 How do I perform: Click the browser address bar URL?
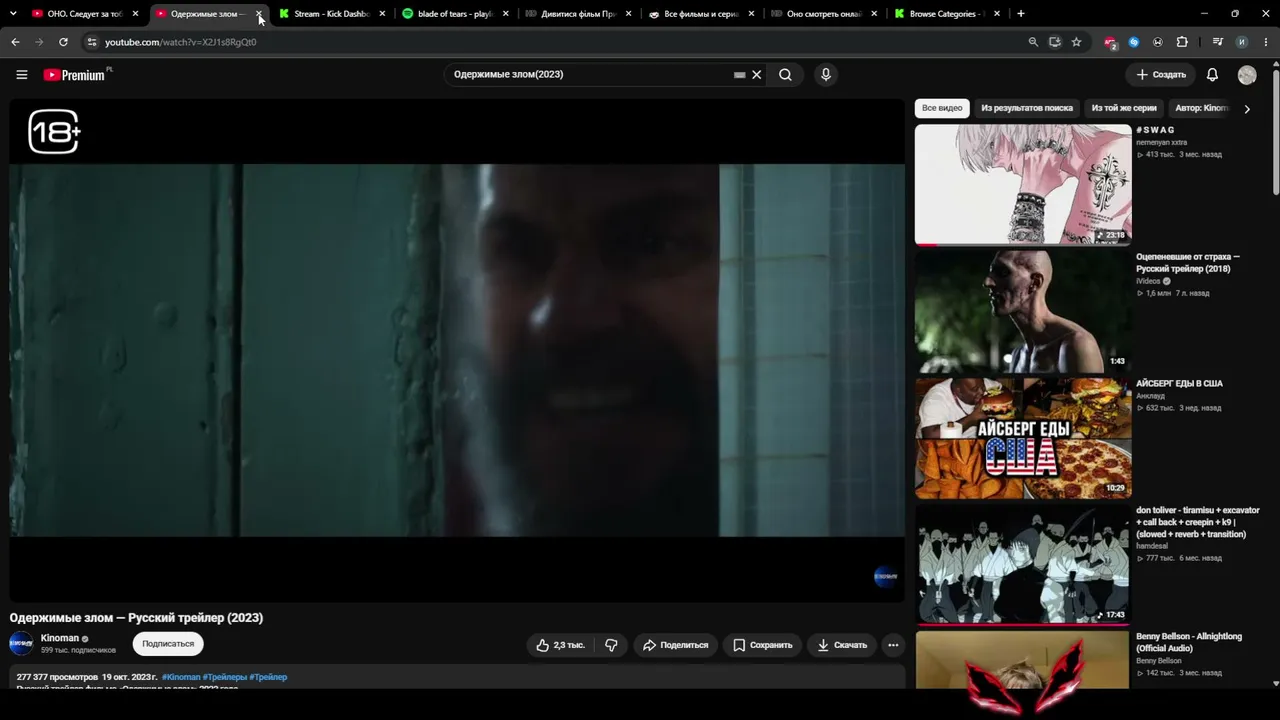tap(181, 42)
